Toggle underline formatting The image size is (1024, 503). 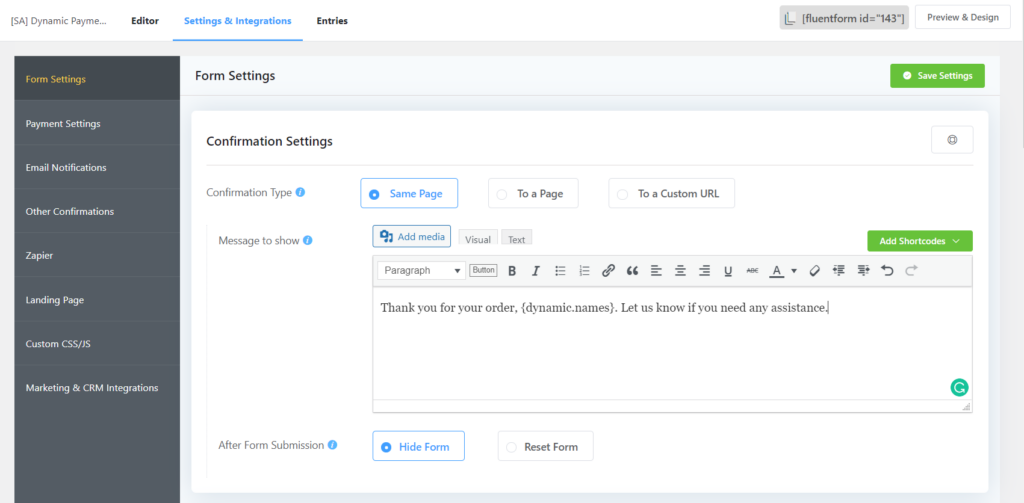click(x=728, y=270)
